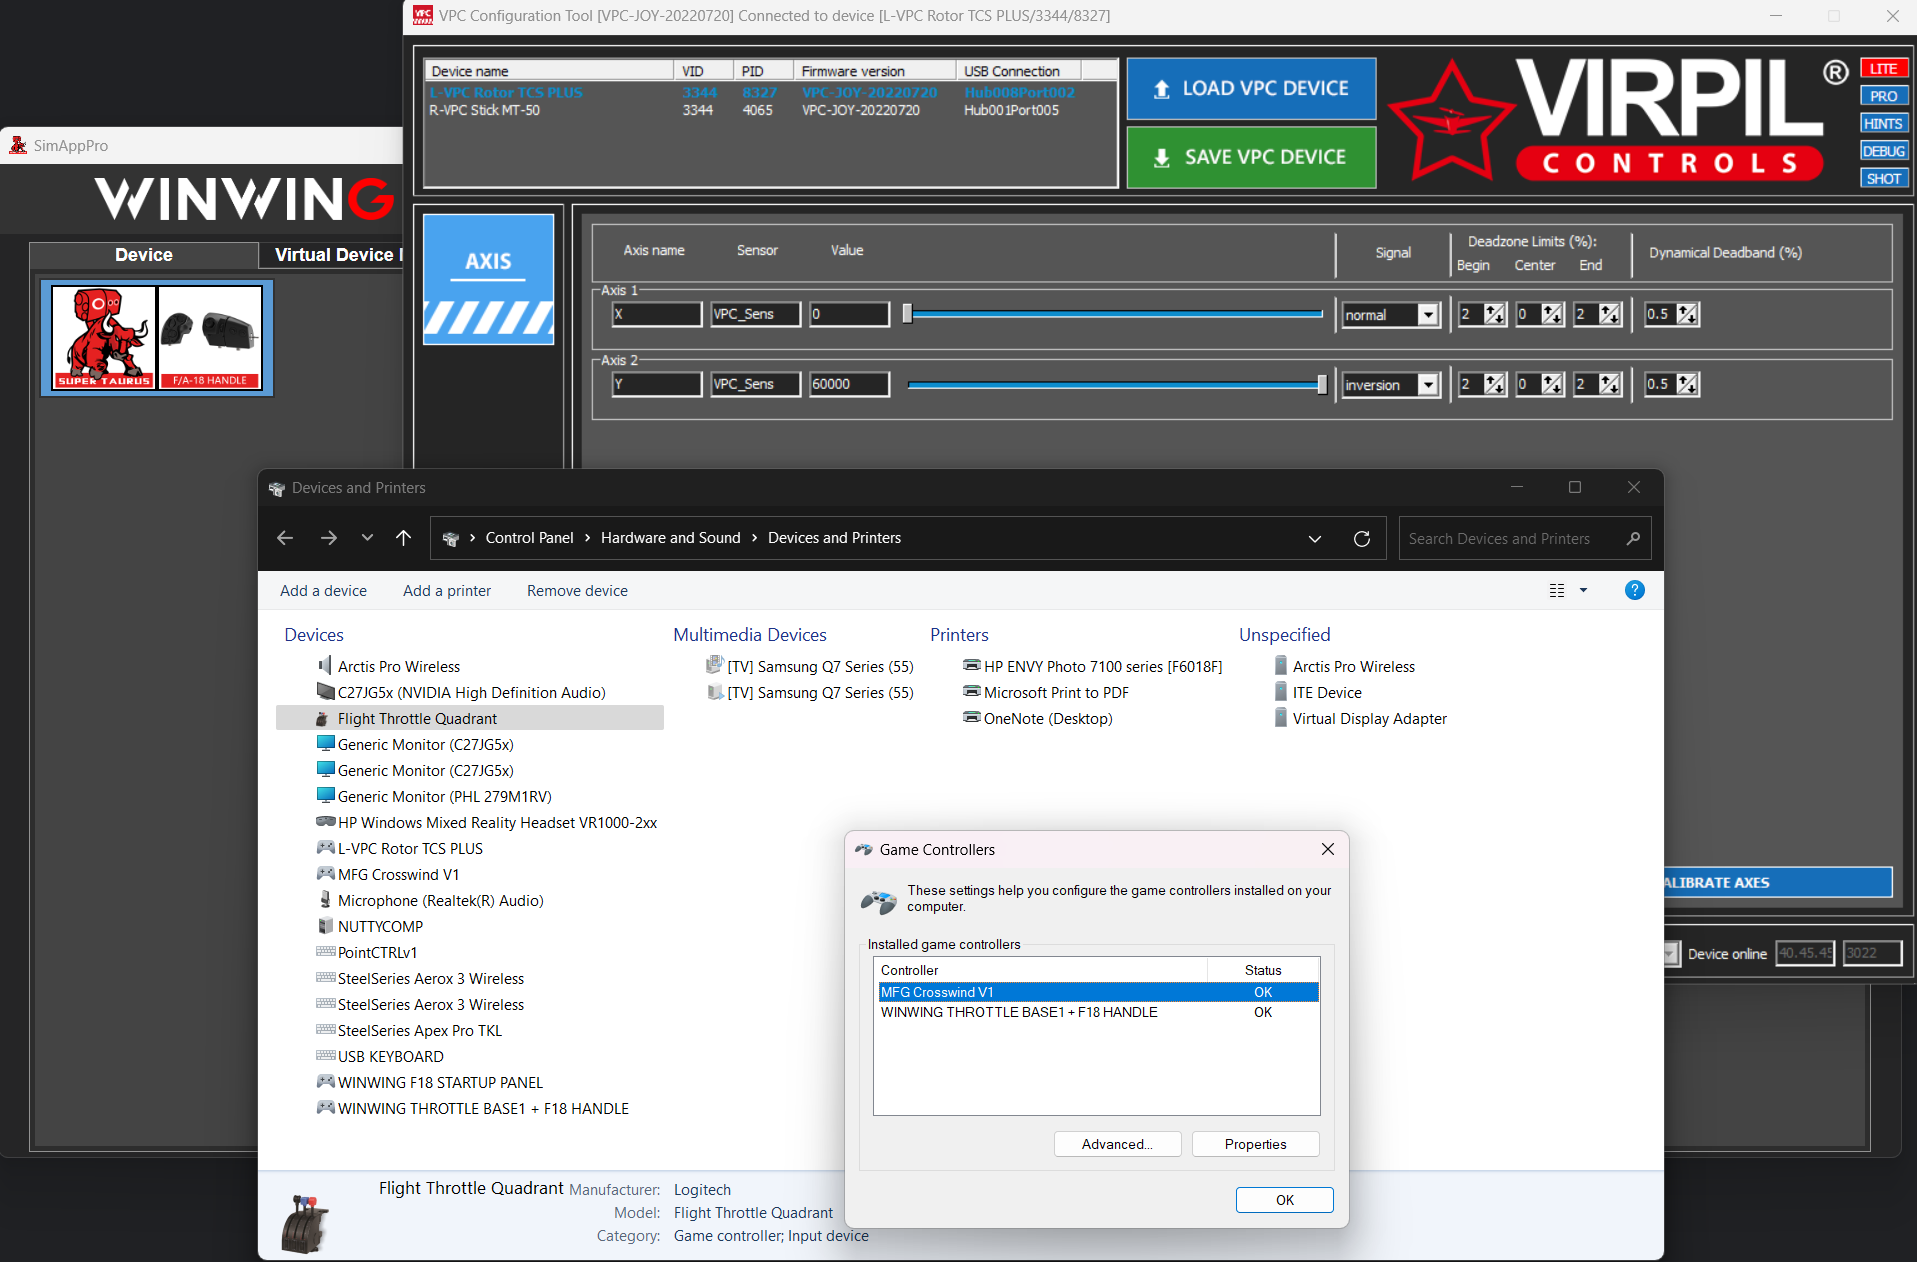Select Super Taurus device thumbnail

click(x=104, y=337)
